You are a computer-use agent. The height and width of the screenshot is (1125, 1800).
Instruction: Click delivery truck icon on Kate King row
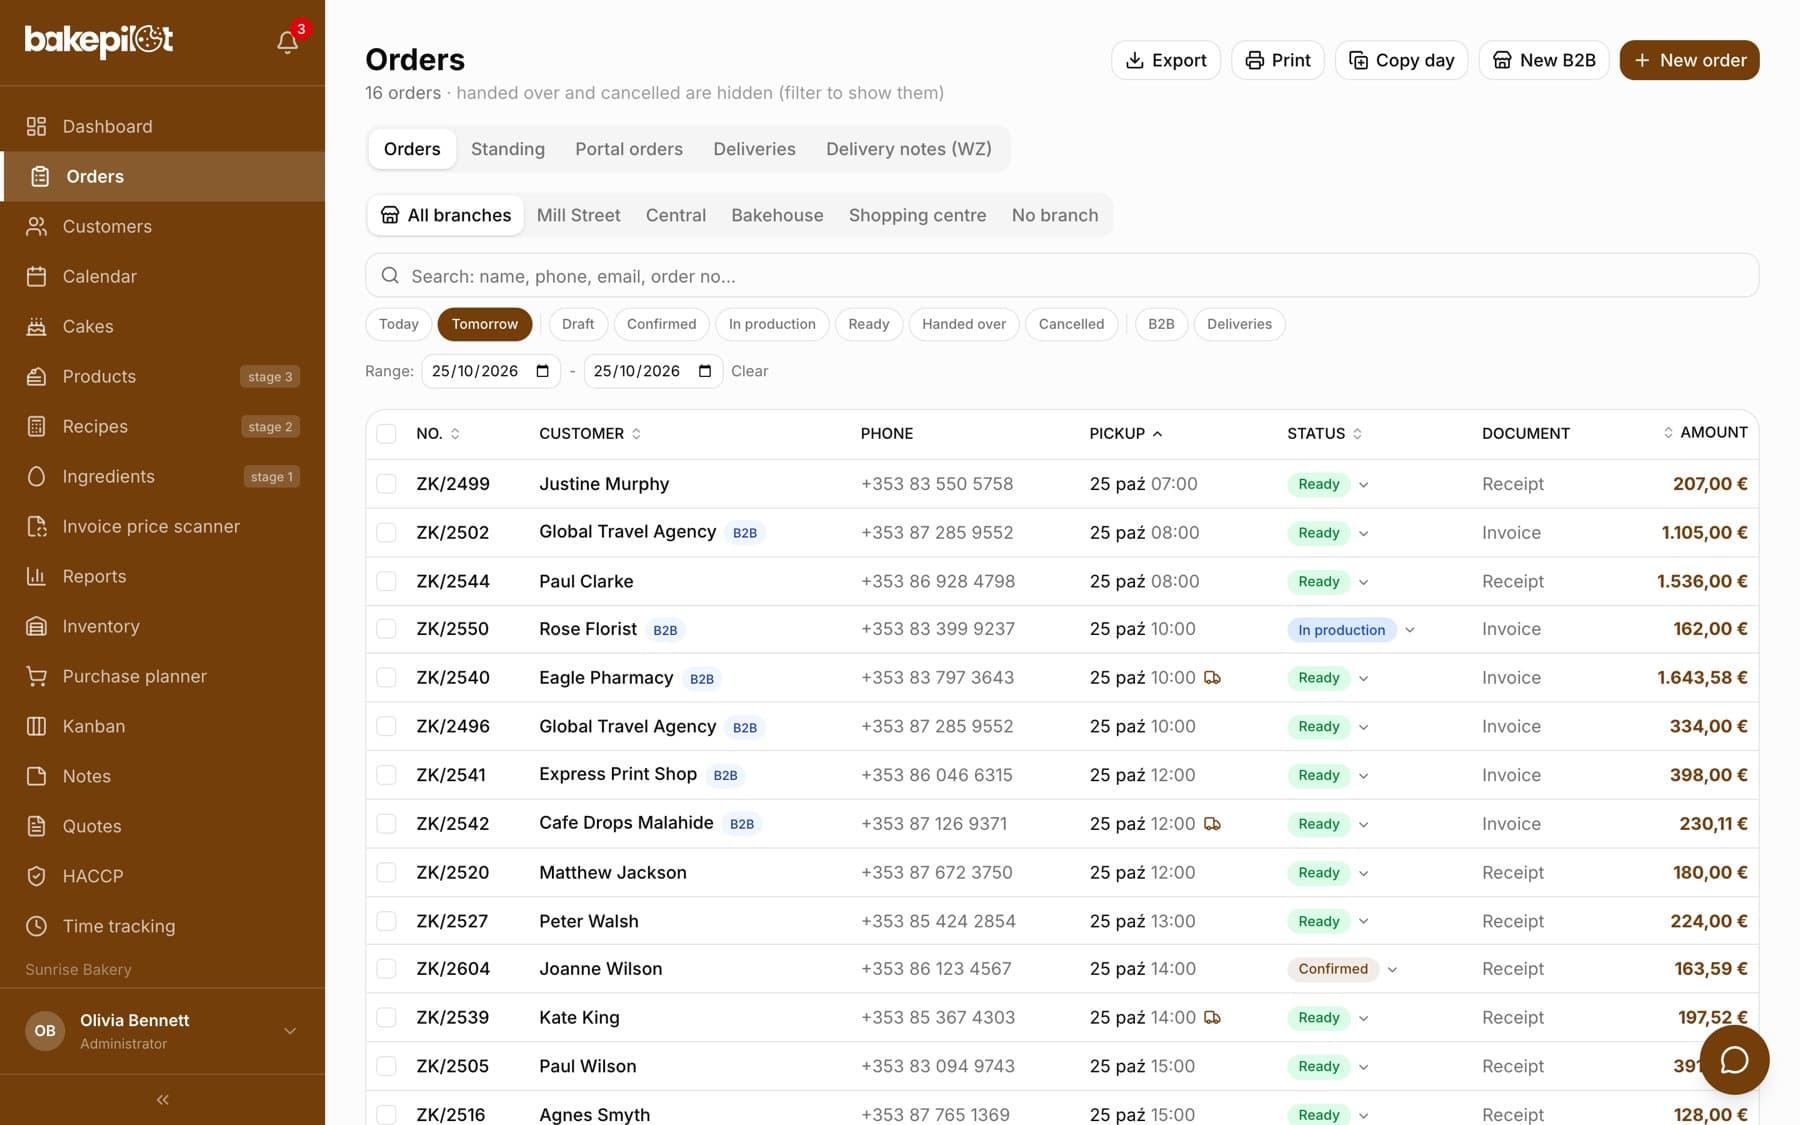pyautogui.click(x=1212, y=1018)
